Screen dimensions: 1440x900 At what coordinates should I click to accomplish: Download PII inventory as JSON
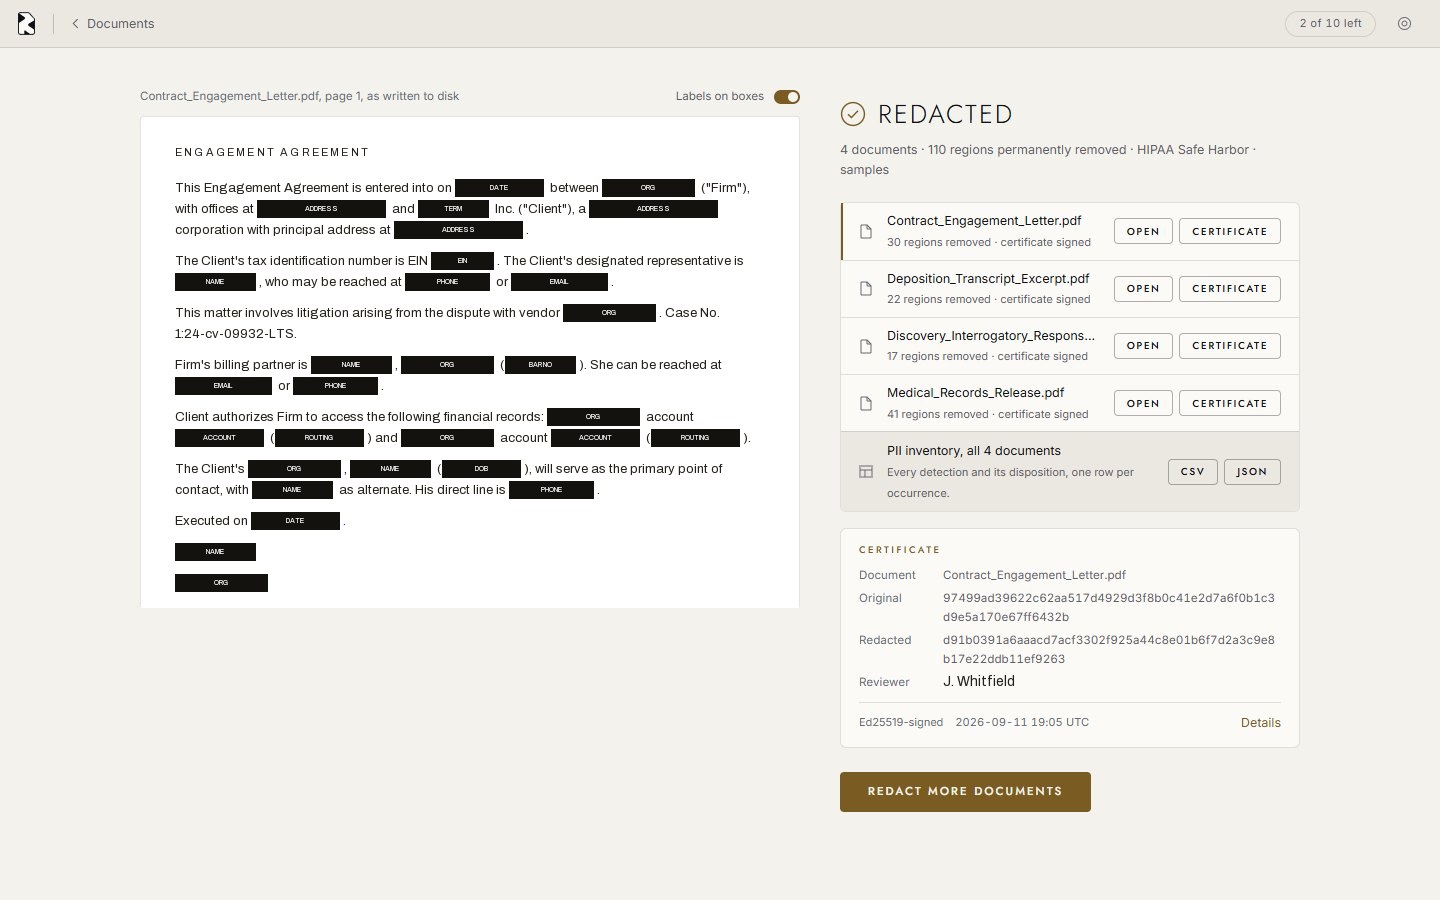1252,472
